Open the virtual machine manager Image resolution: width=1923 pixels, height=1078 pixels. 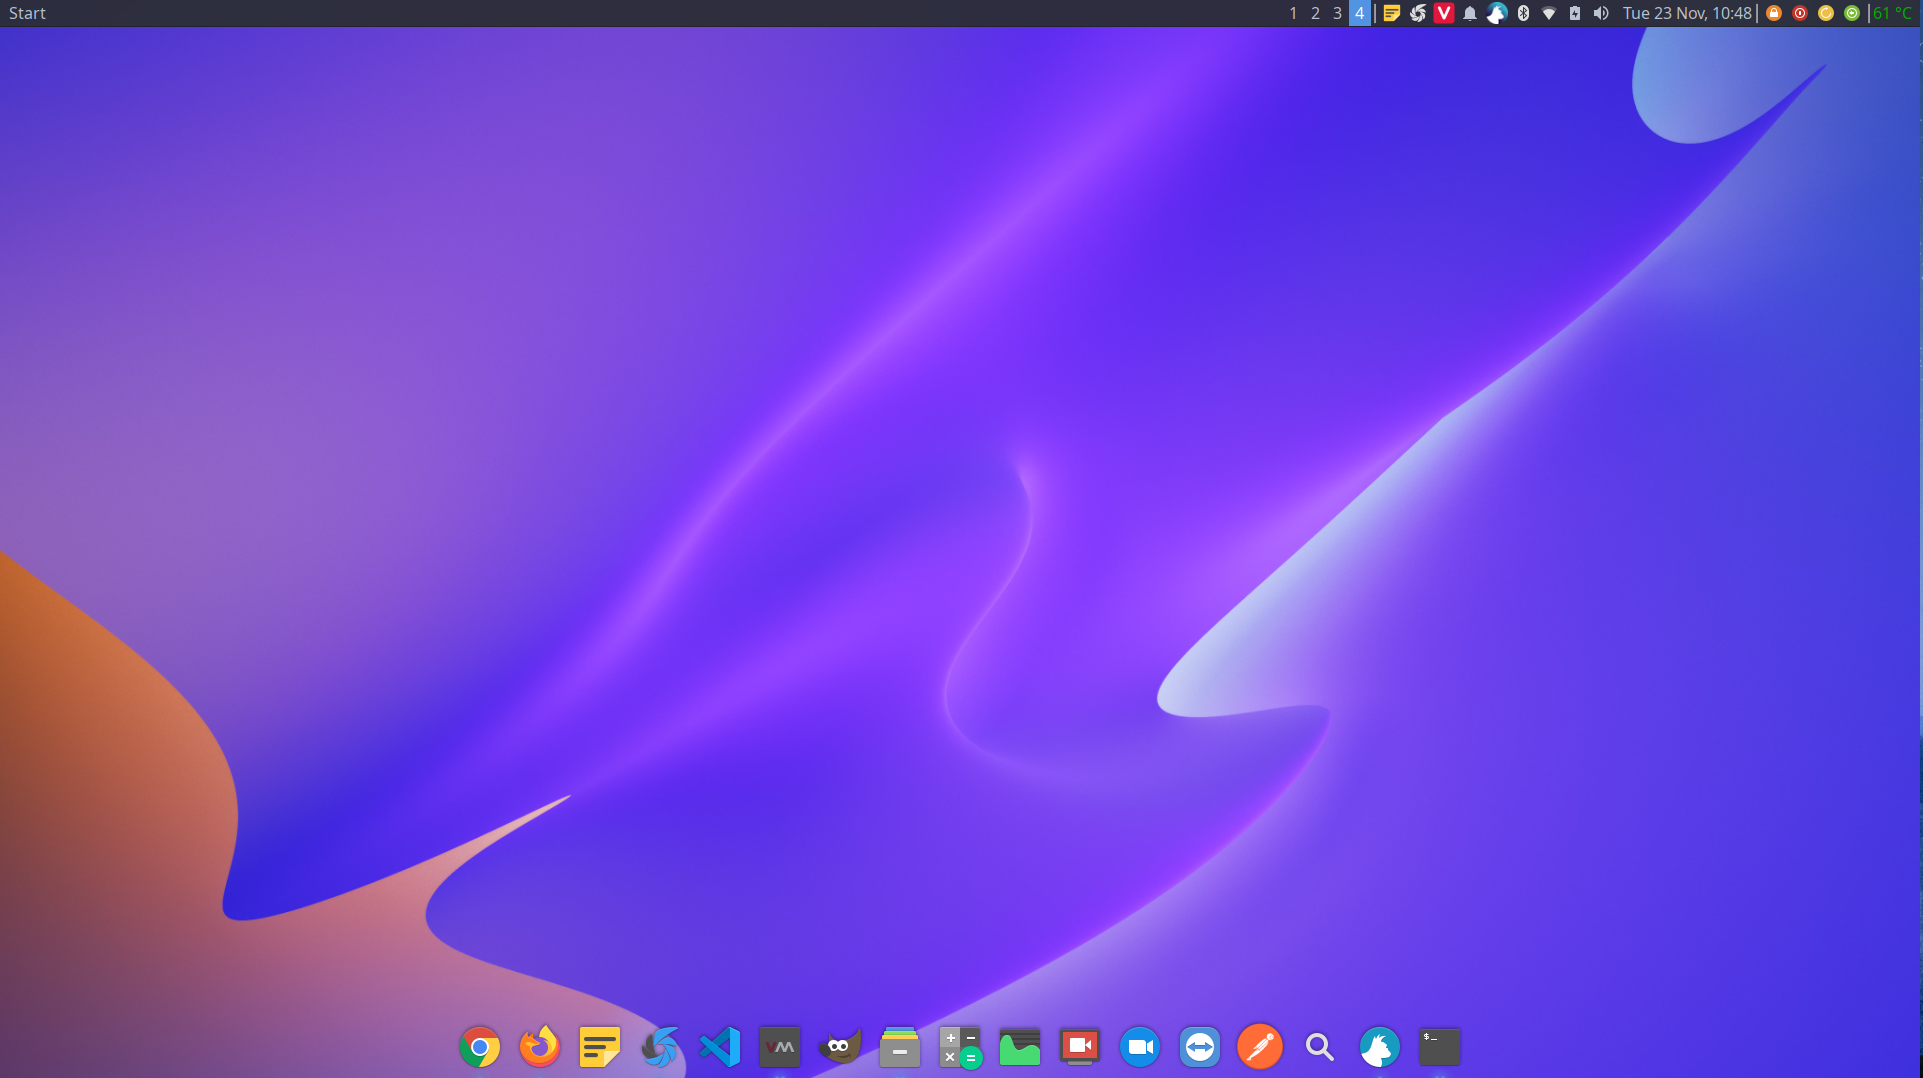[x=779, y=1047]
